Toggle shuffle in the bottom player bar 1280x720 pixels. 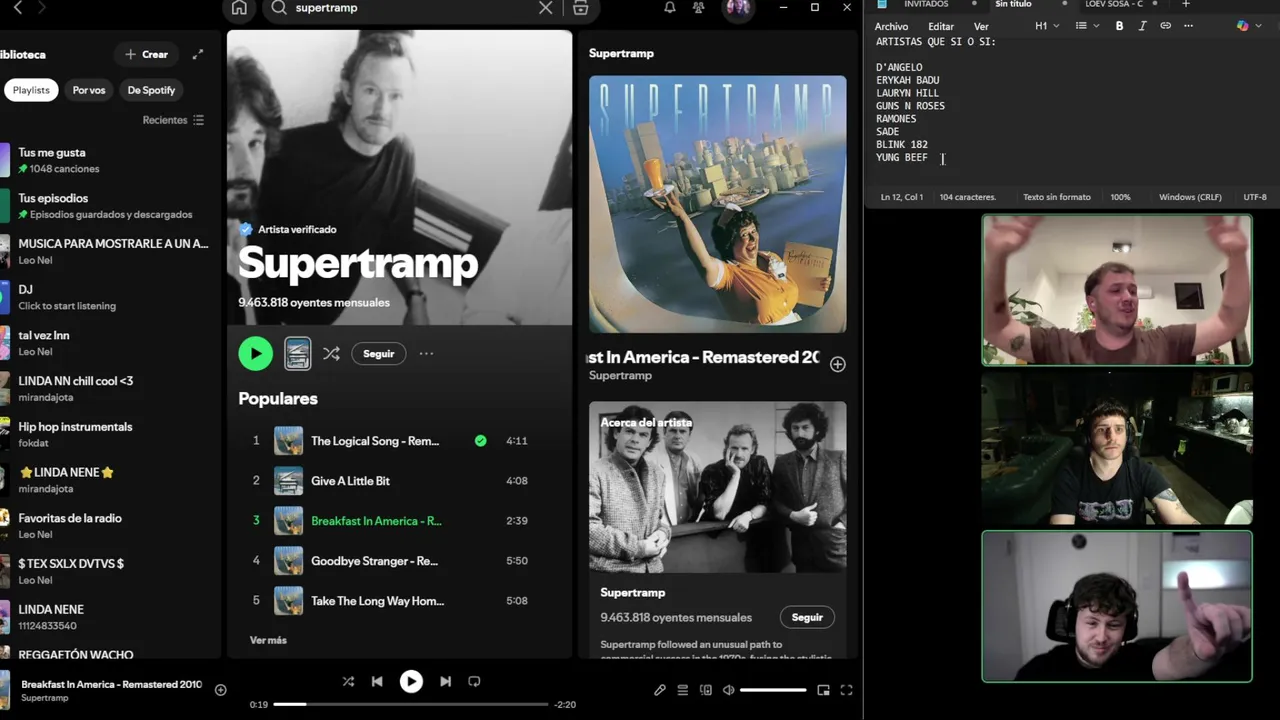(x=348, y=681)
